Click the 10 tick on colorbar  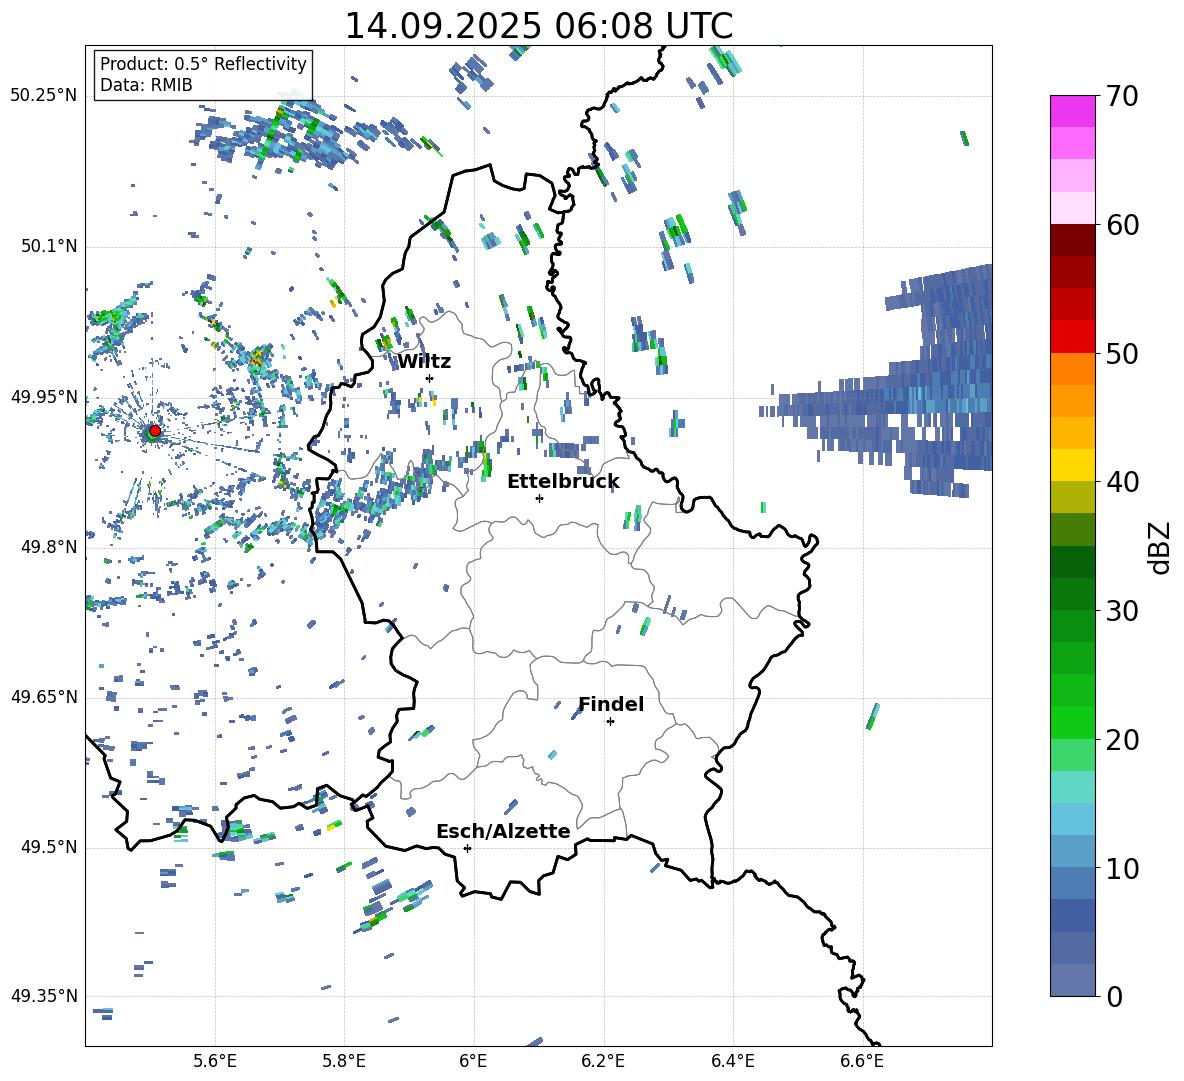pos(1123,868)
